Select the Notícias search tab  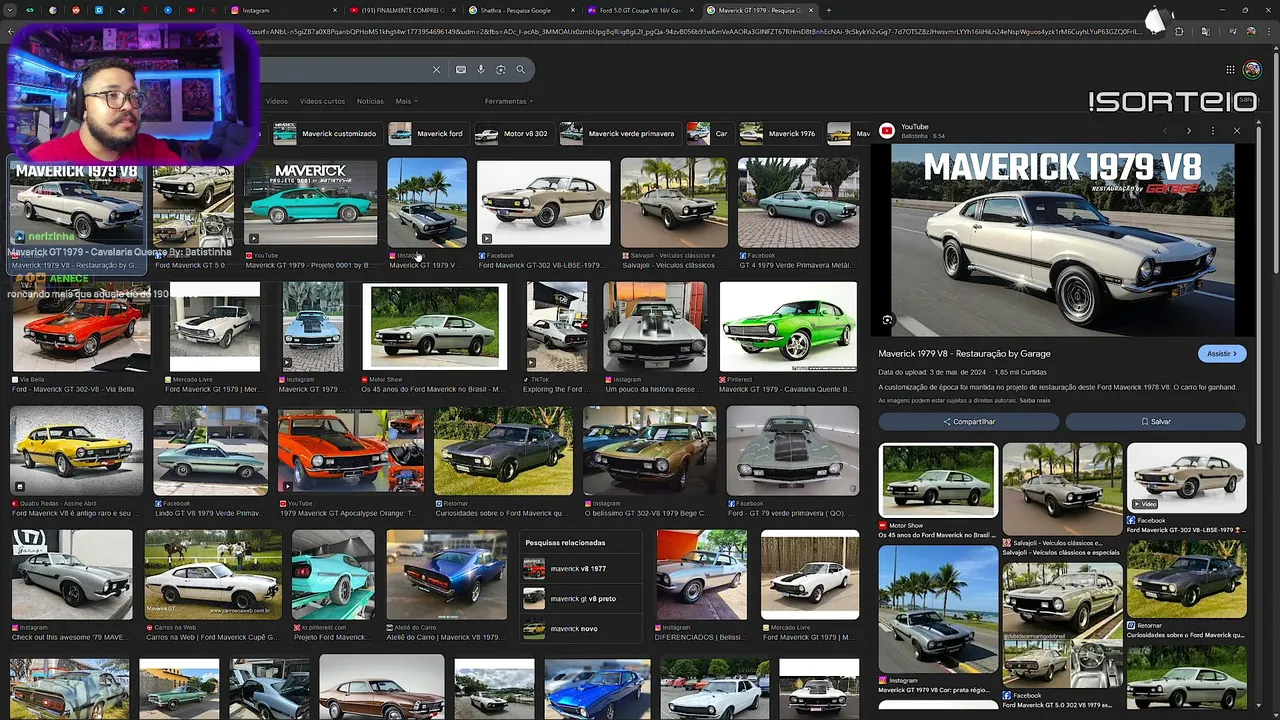[370, 101]
